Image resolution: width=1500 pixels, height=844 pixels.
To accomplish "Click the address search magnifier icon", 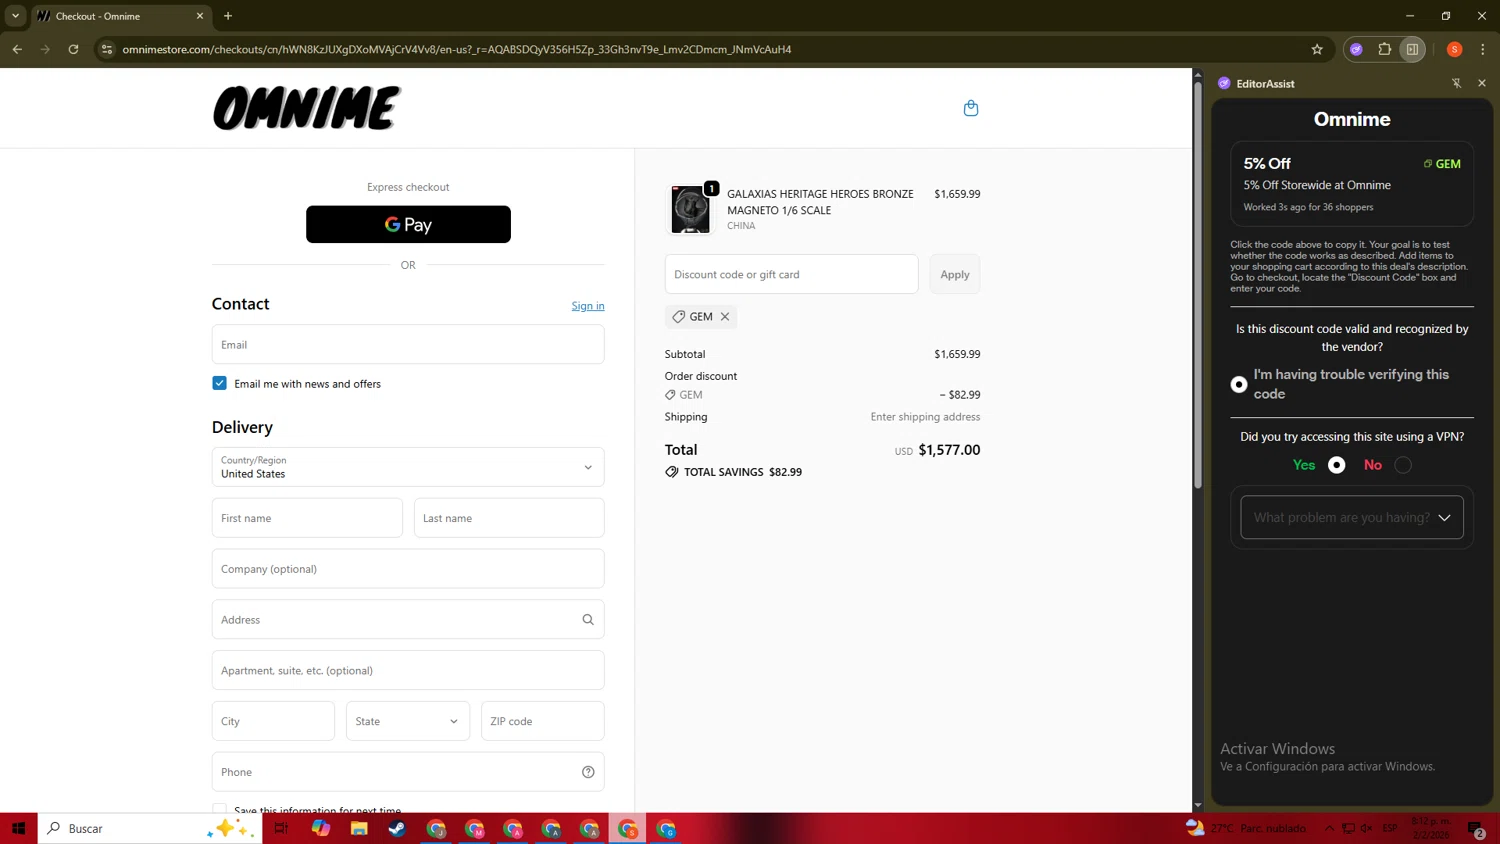I will (x=588, y=620).
